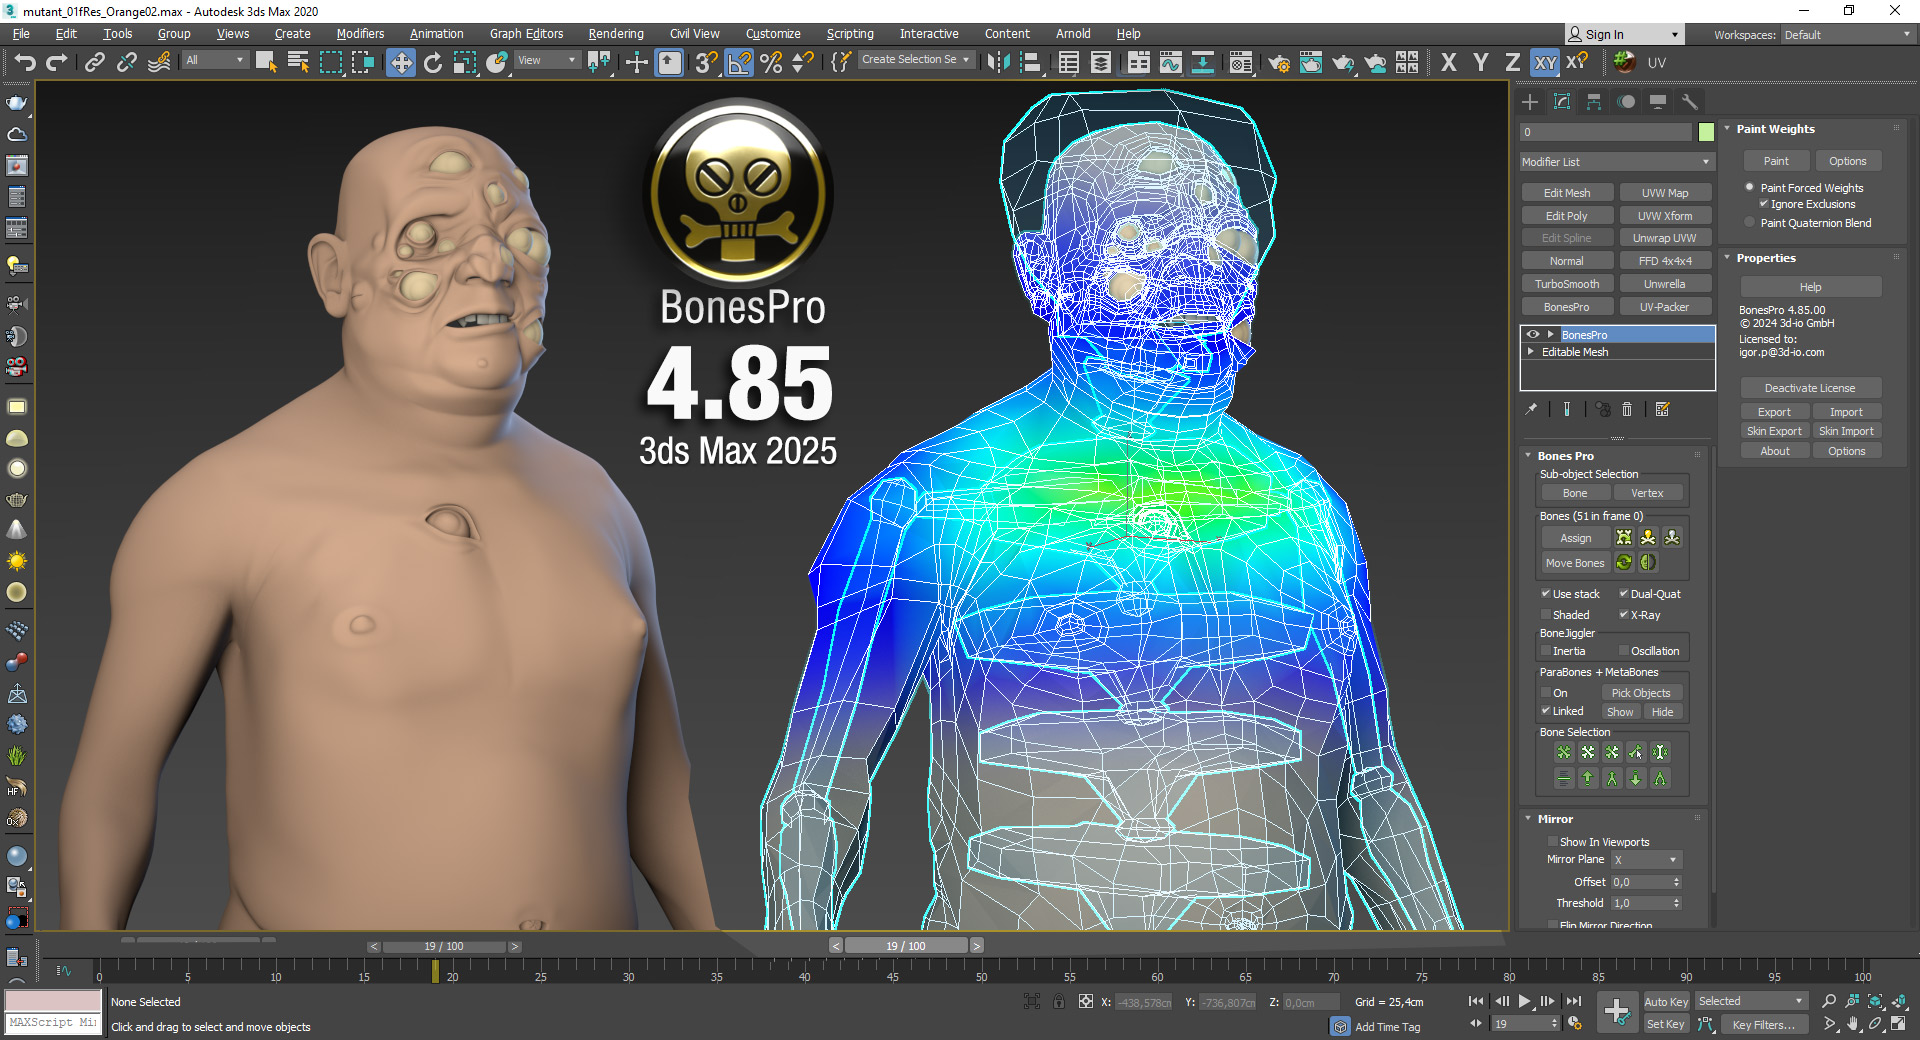Open the Modifier List dropdown

(x=1617, y=162)
